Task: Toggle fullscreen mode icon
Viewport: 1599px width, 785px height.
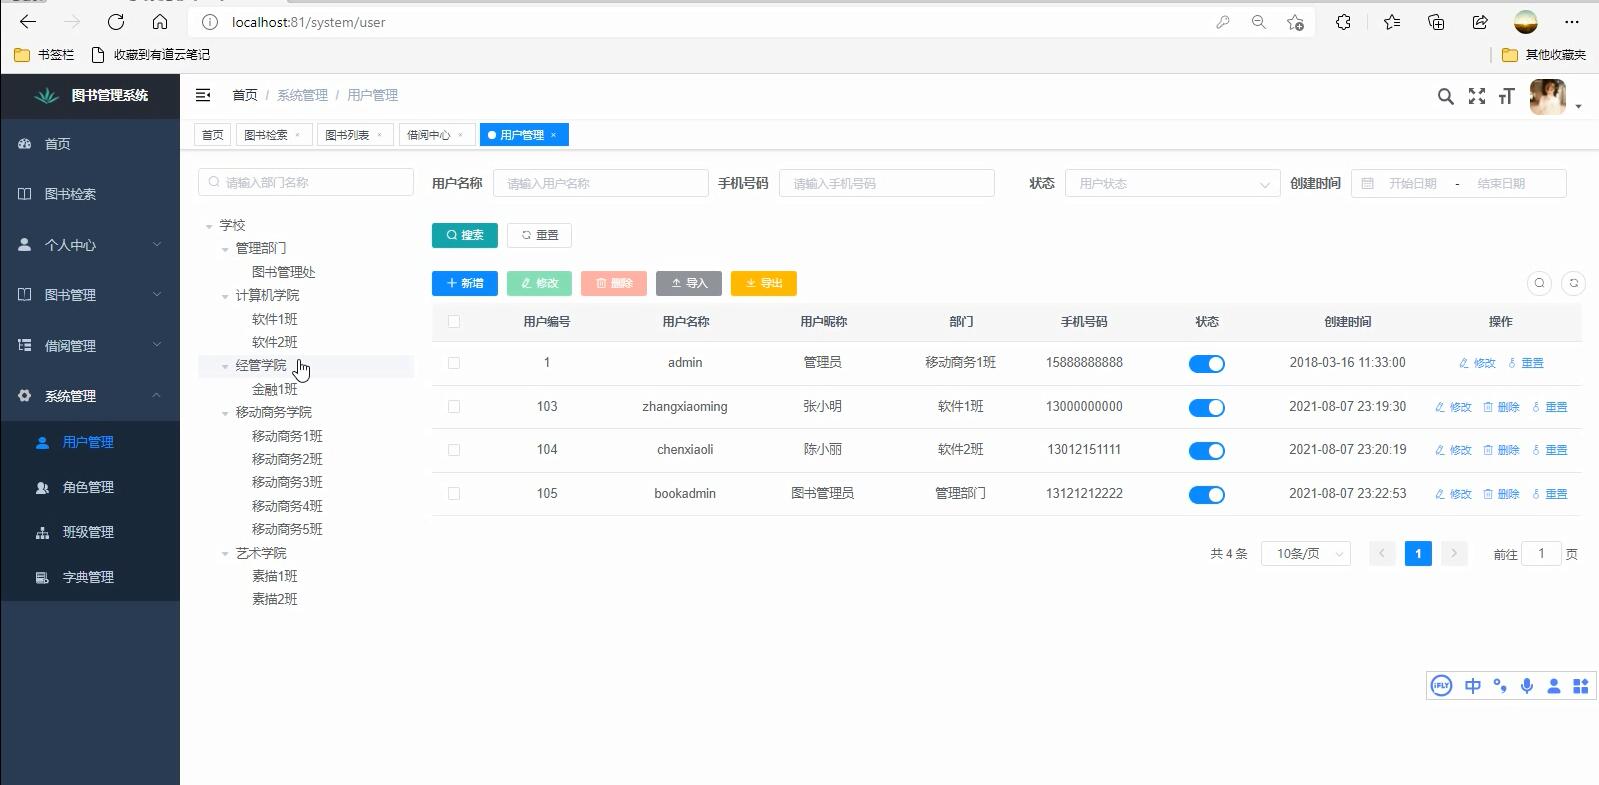Action: pos(1476,96)
